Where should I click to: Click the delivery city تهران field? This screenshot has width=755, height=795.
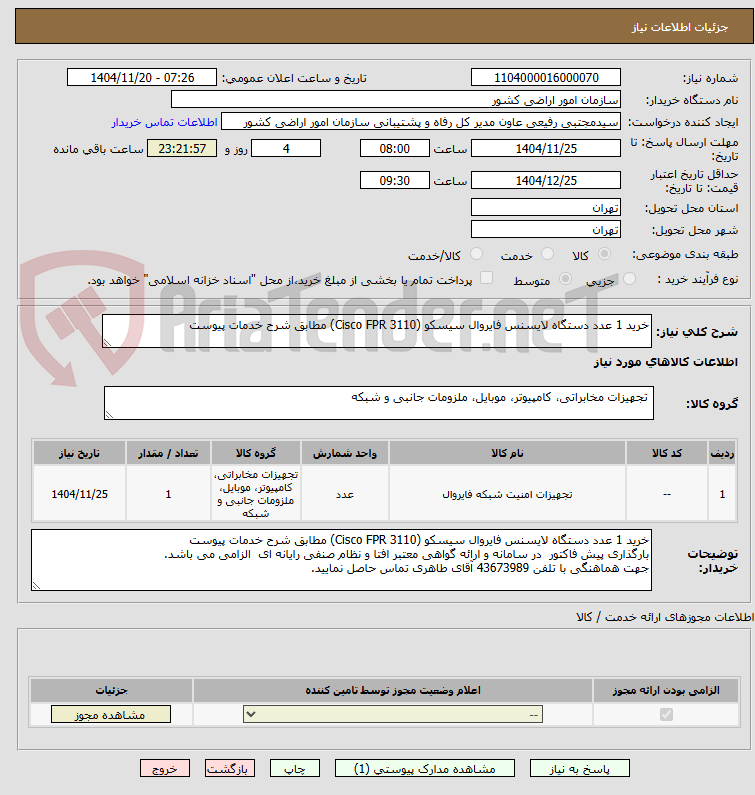click(546, 229)
